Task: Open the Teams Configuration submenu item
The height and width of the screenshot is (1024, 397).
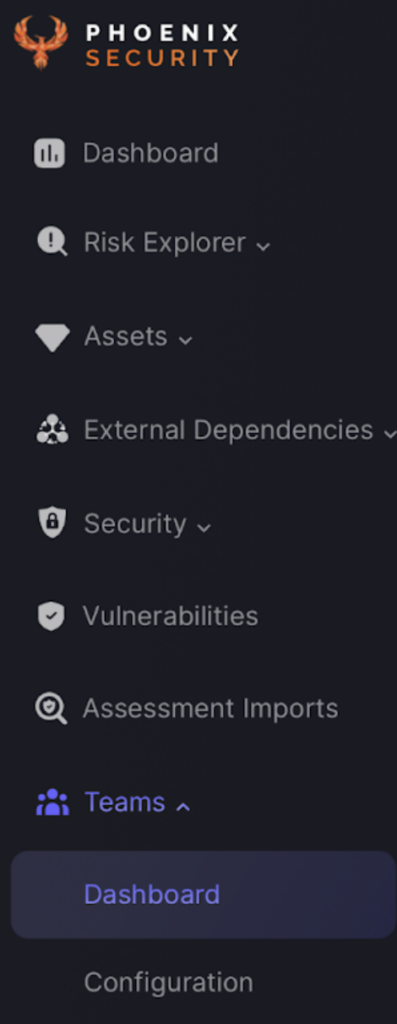Action: tap(168, 982)
